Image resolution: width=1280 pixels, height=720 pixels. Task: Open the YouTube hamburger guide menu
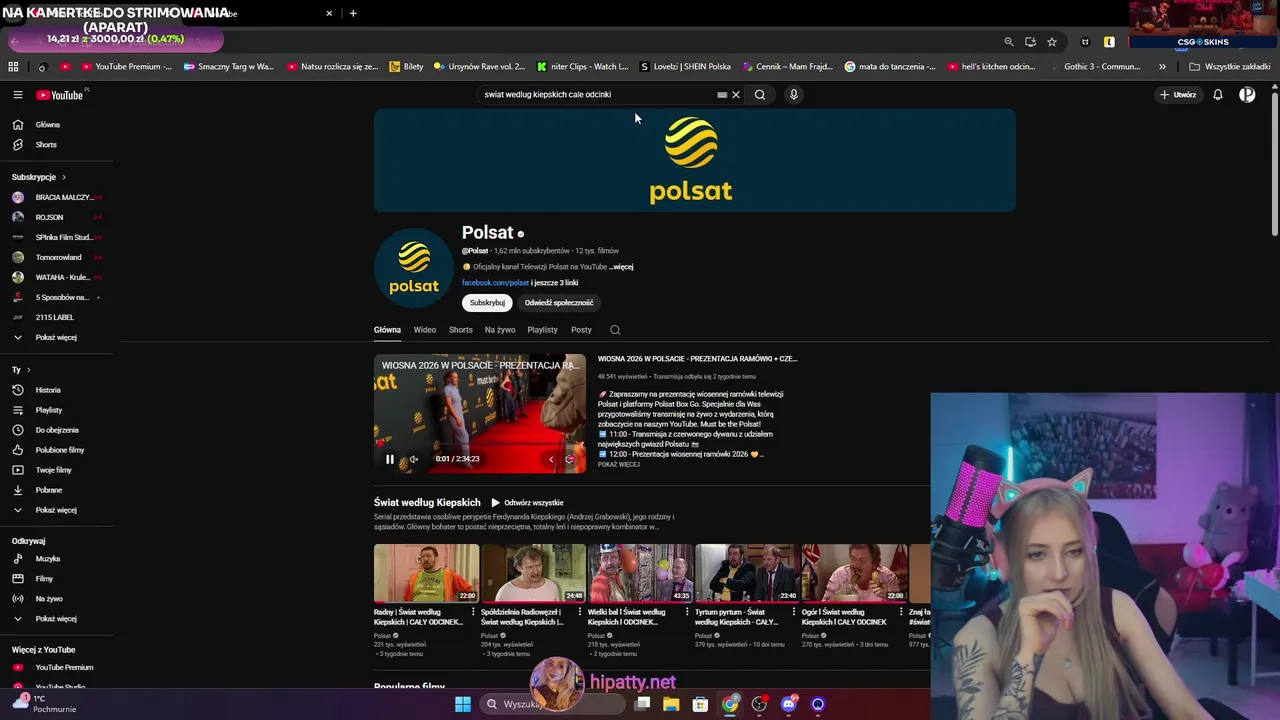point(17,95)
